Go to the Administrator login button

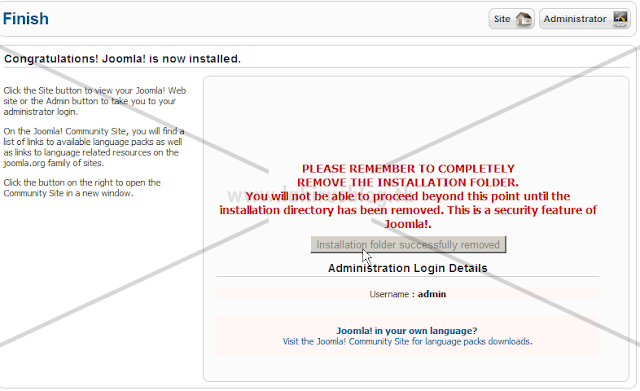tap(585, 19)
